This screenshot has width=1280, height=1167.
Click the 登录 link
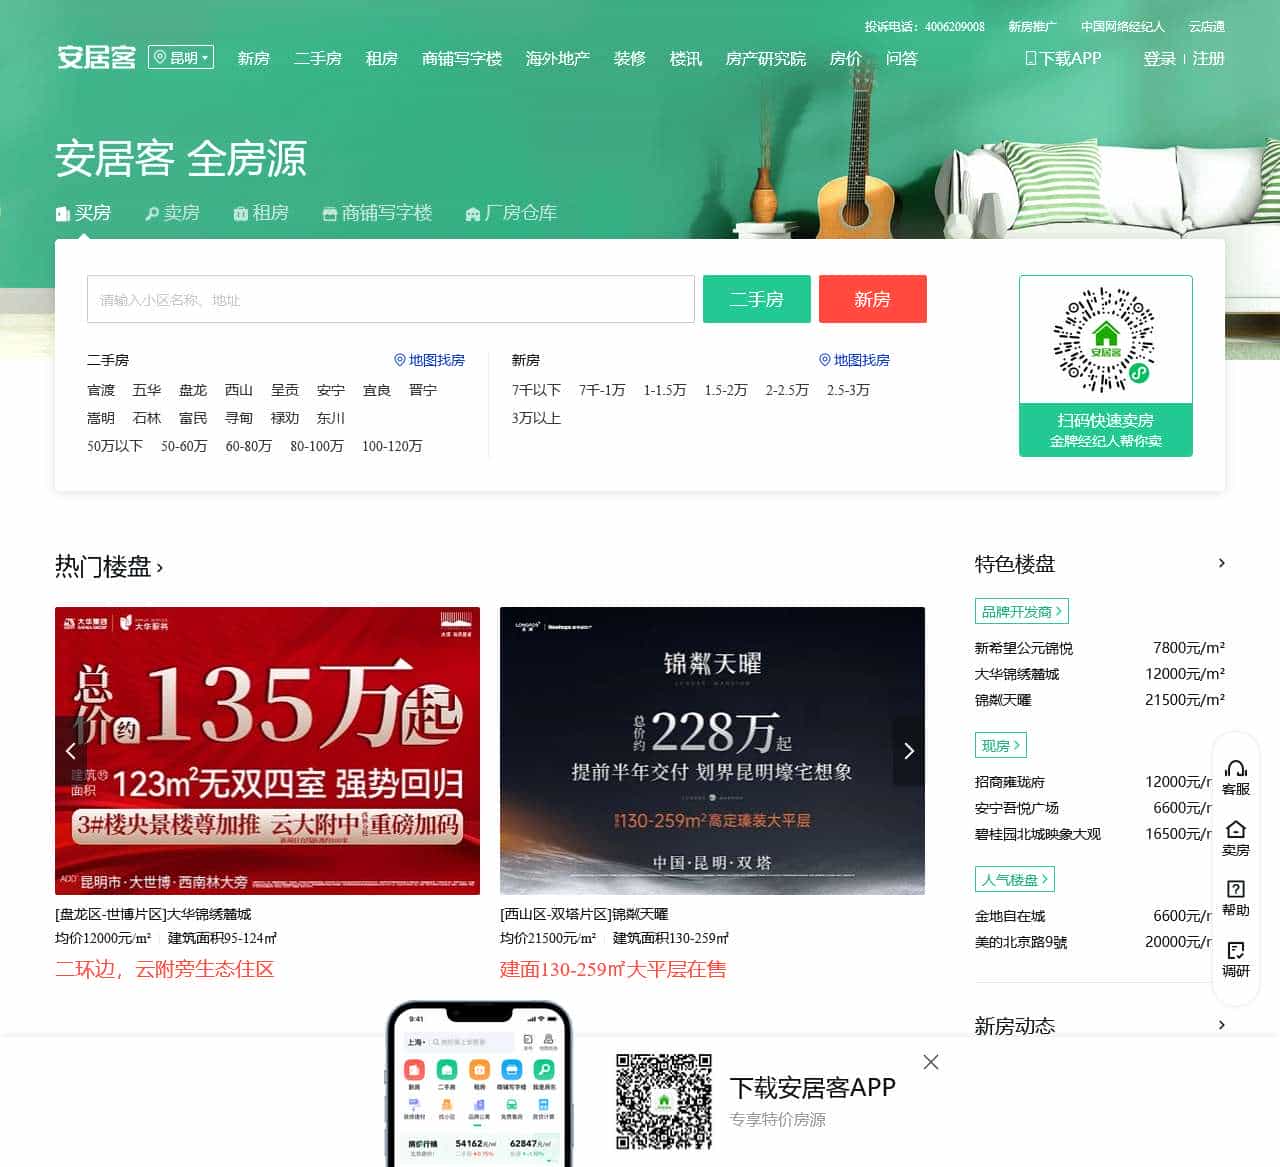1159,59
